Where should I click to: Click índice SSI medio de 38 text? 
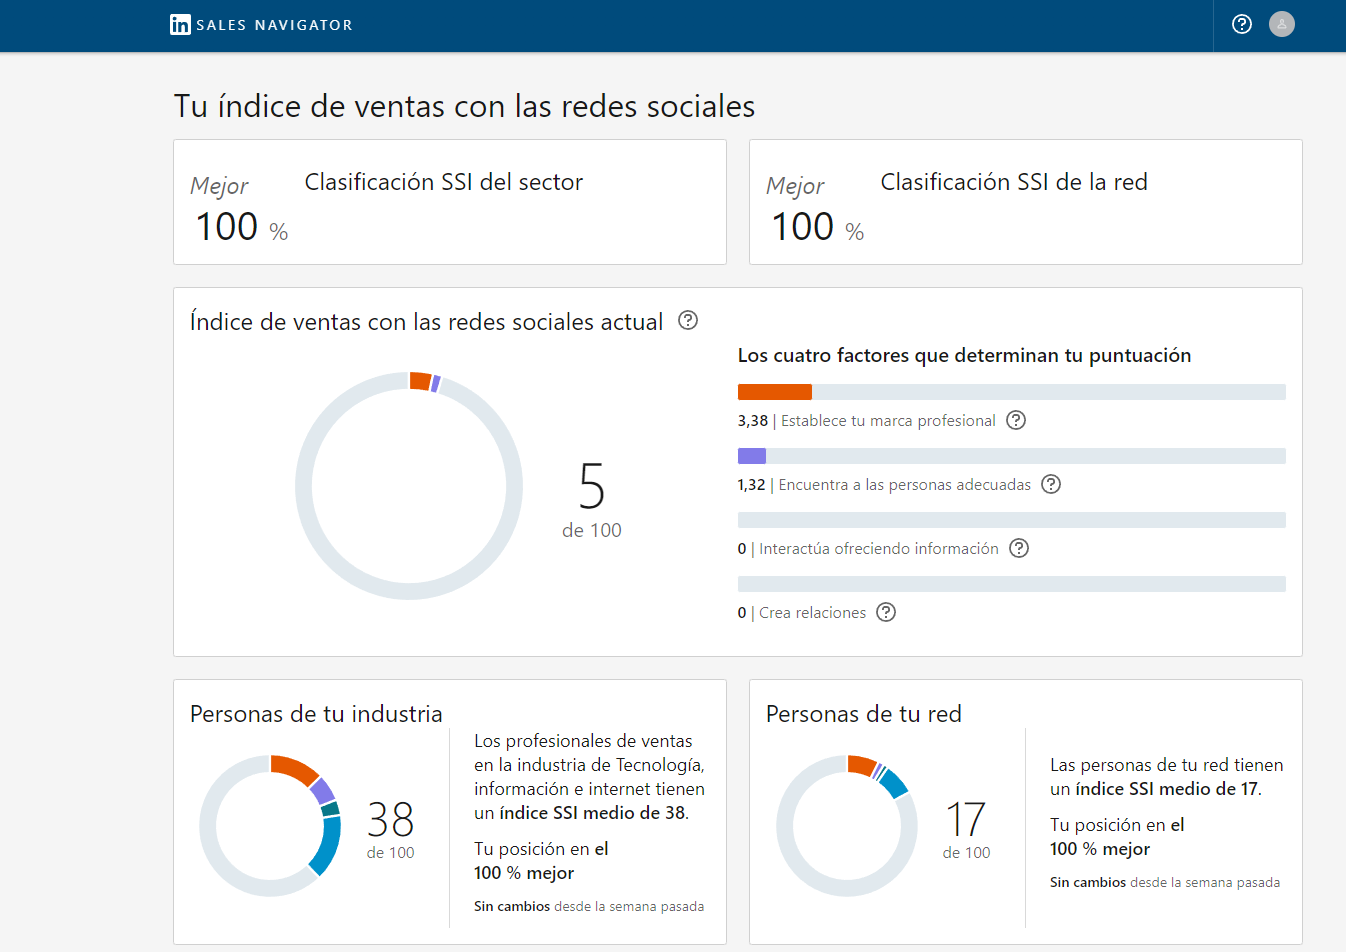tap(592, 813)
